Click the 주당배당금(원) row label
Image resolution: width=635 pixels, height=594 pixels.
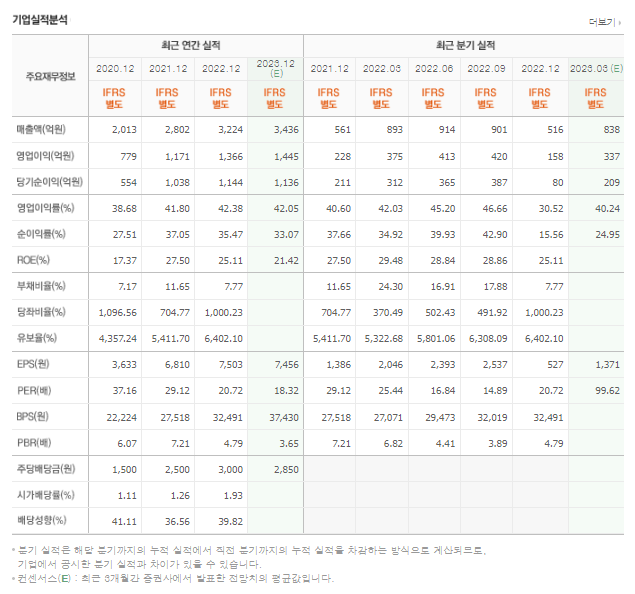(x=46, y=469)
